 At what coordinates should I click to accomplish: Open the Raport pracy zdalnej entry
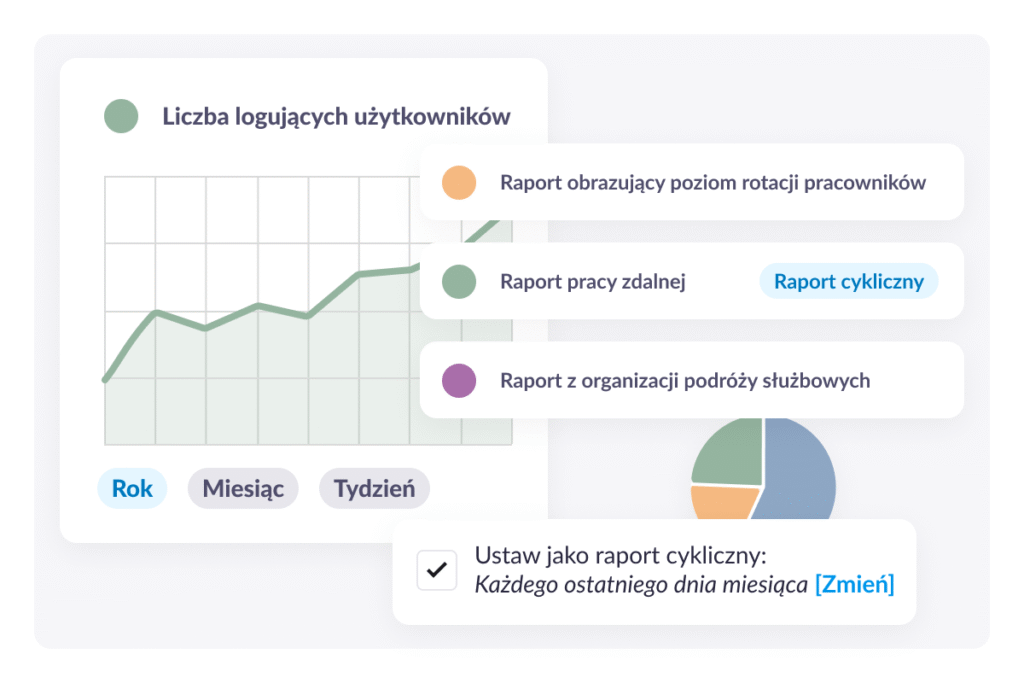point(592,282)
